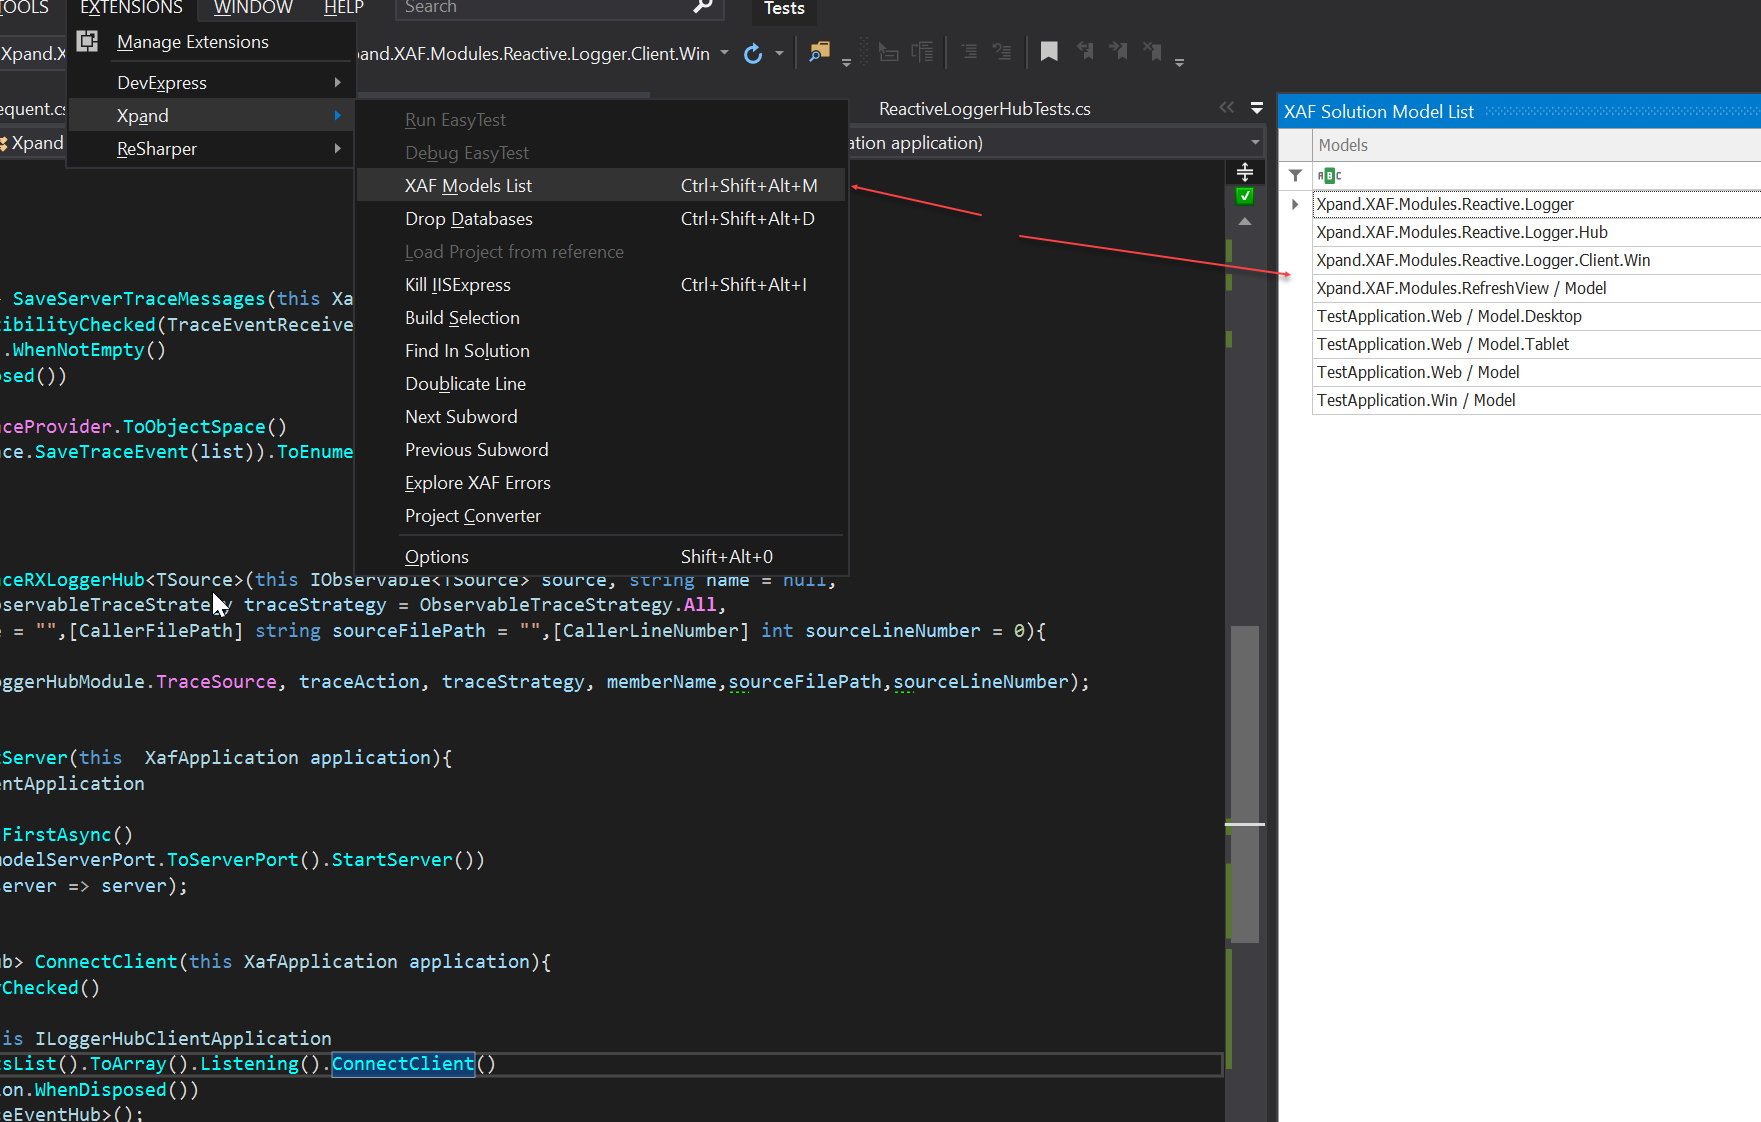Viewport: 1761px width, 1122px height.
Task: Jump to previous bookmark icon
Action: [1085, 51]
